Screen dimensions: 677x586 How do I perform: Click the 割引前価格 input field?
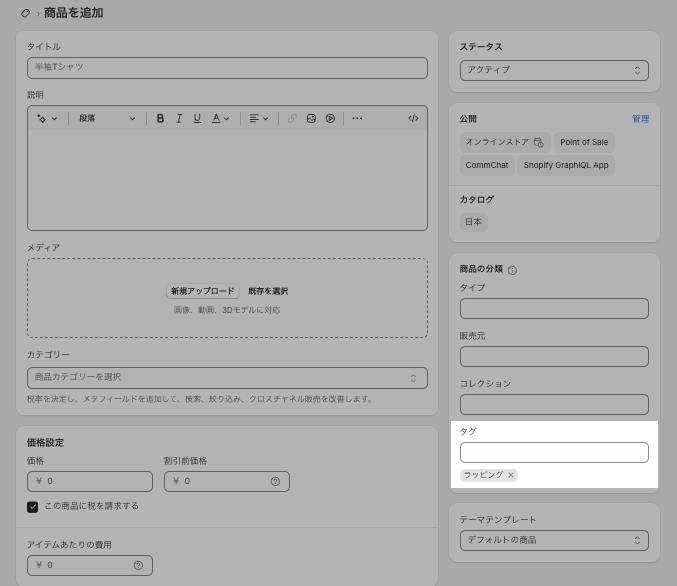(x=227, y=481)
